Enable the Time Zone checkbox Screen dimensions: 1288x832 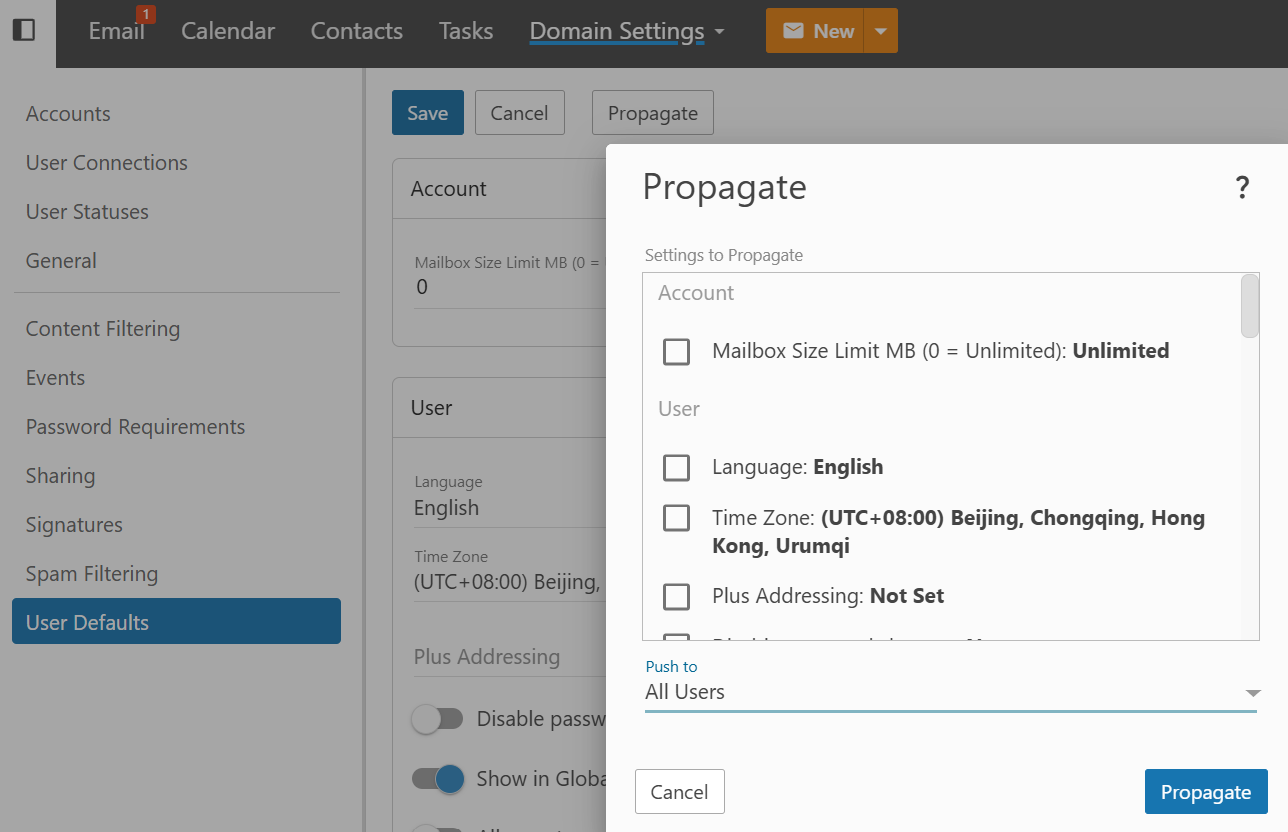(x=677, y=518)
